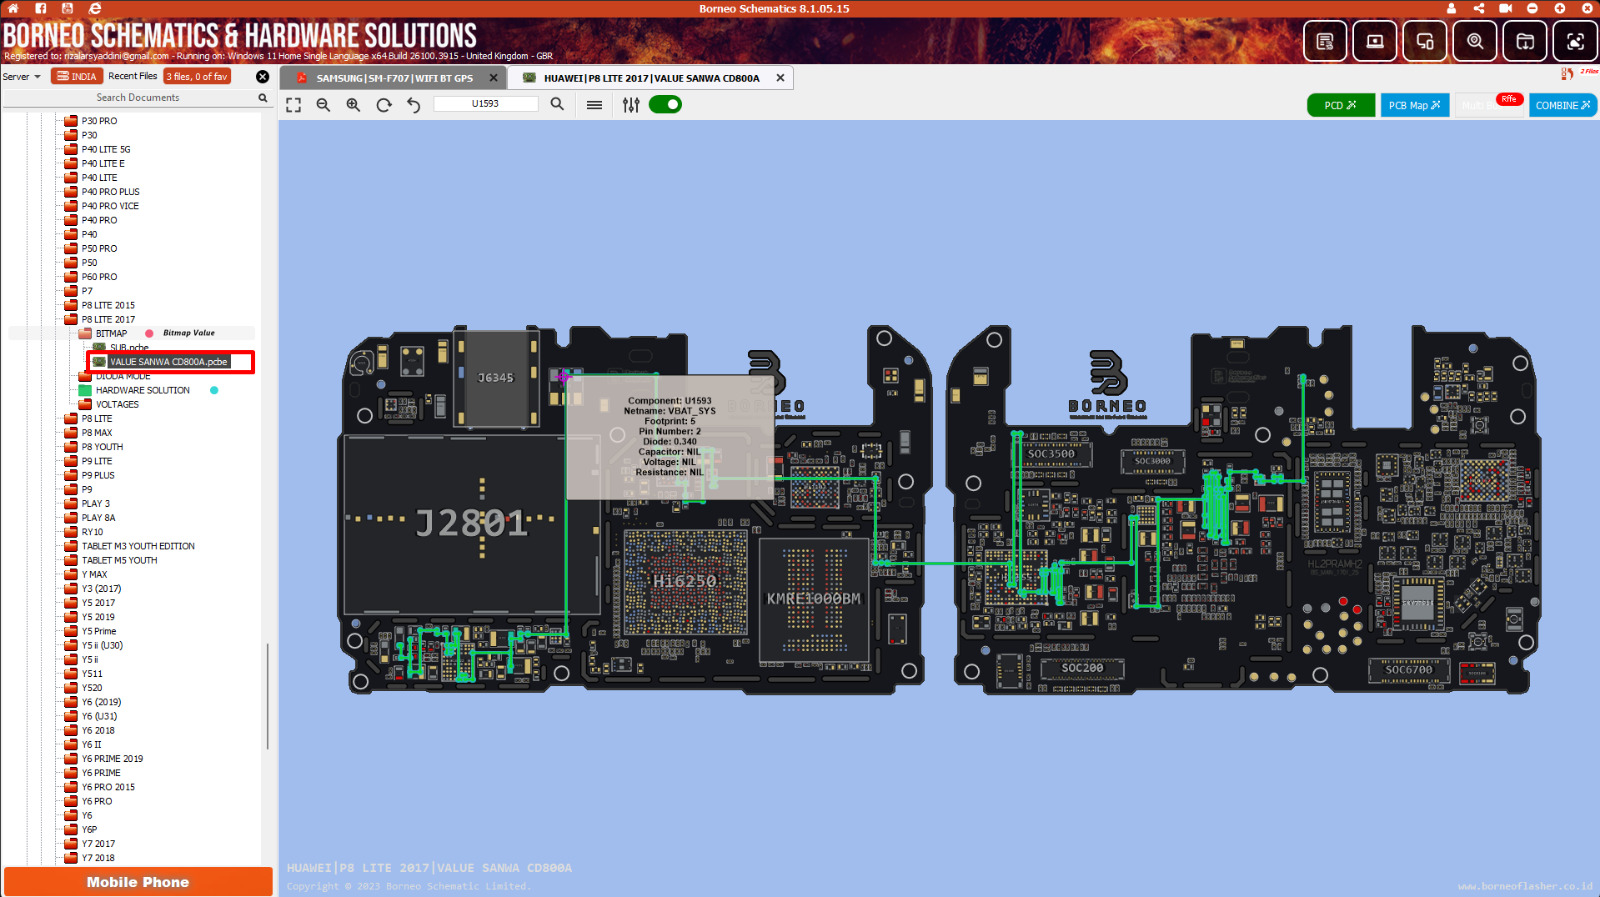Open the hamburger lines menu icon
1600x897 pixels.
coord(594,105)
